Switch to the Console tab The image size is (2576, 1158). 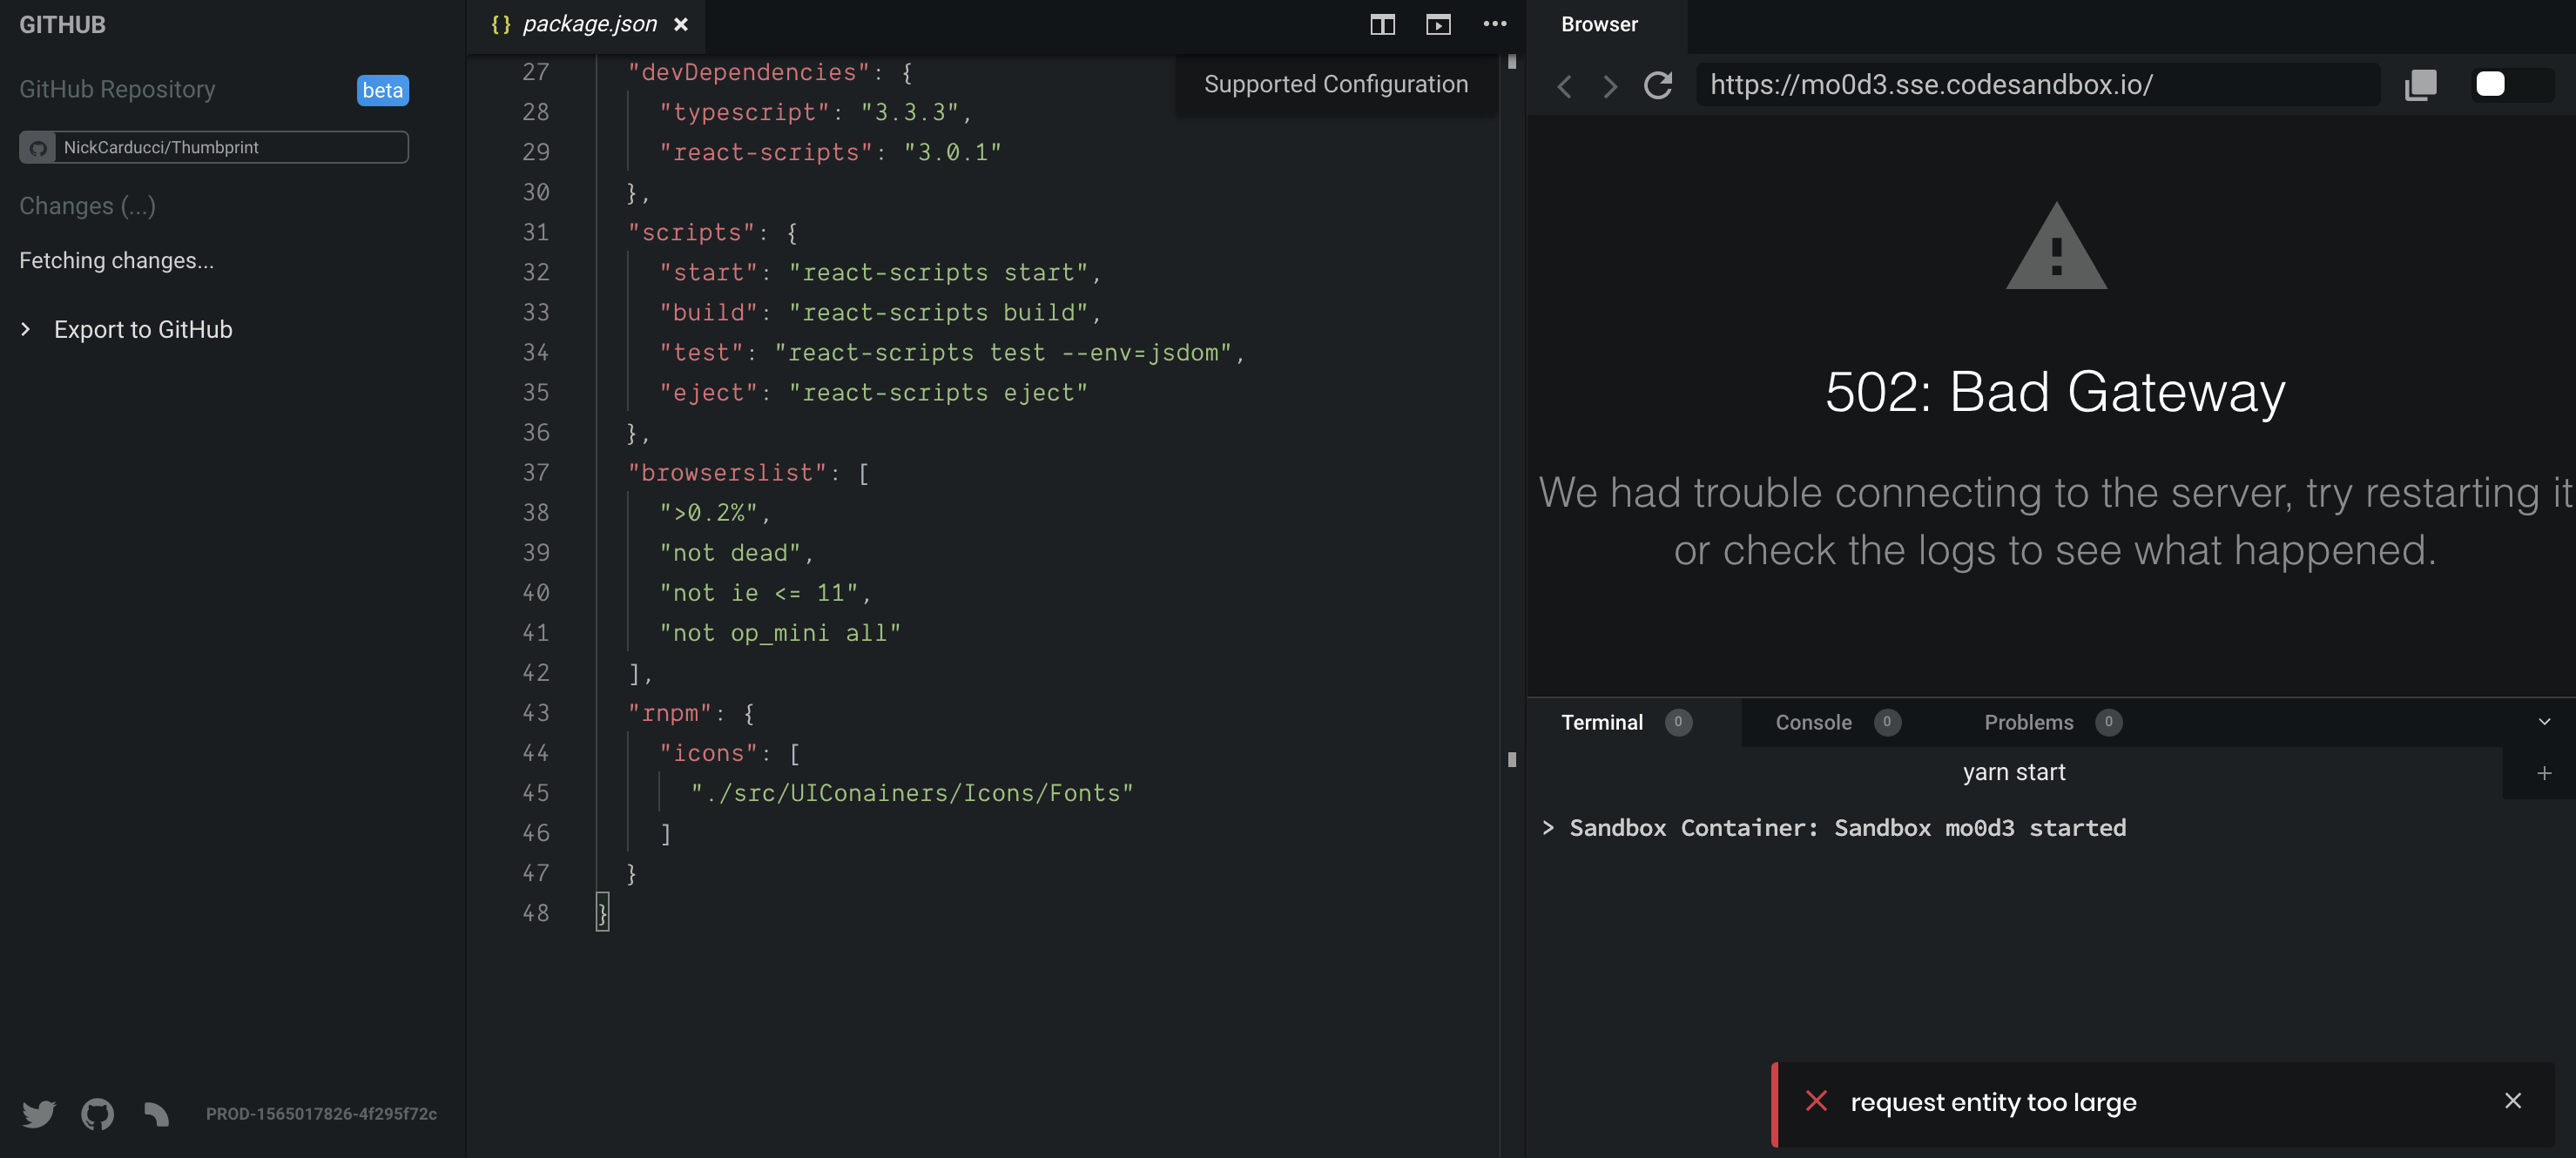click(x=1813, y=722)
